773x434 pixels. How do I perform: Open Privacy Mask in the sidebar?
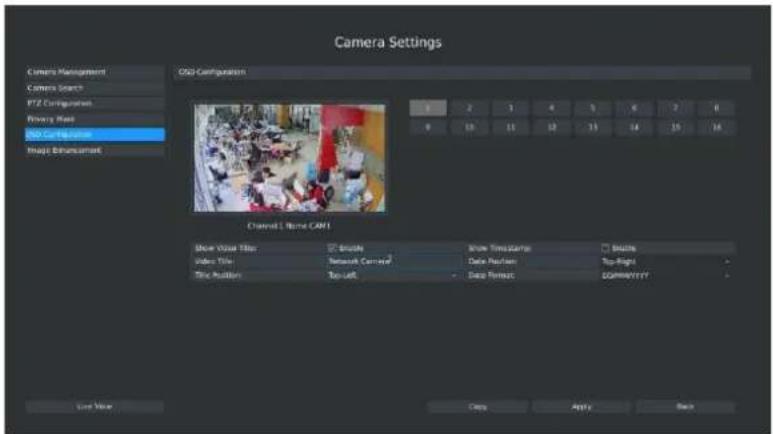(x=95, y=119)
